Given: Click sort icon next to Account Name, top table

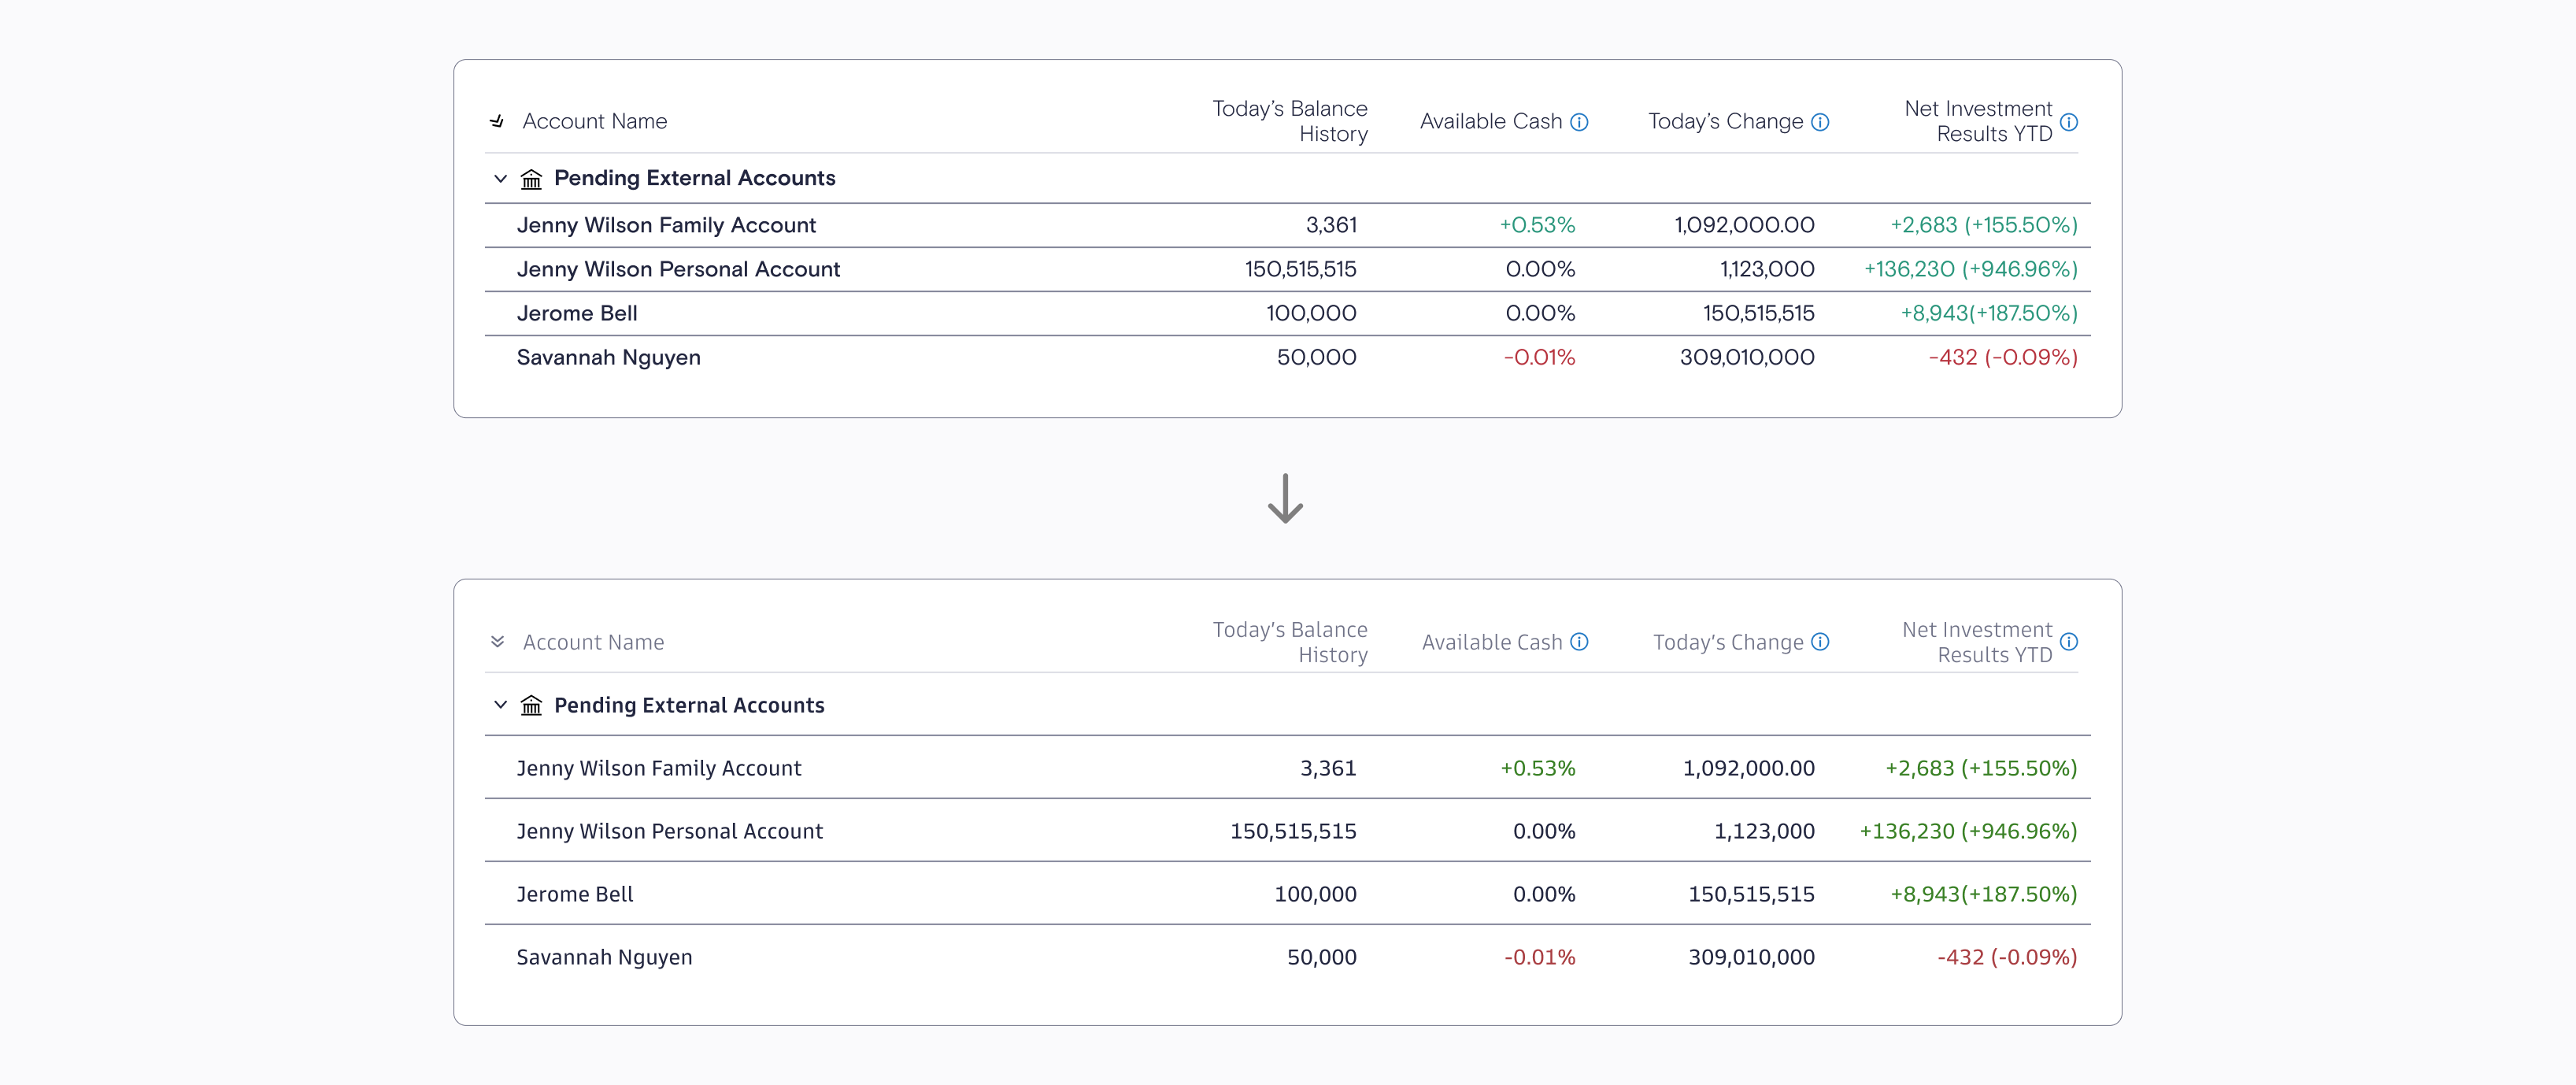Looking at the screenshot, I should [x=497, y=122].
